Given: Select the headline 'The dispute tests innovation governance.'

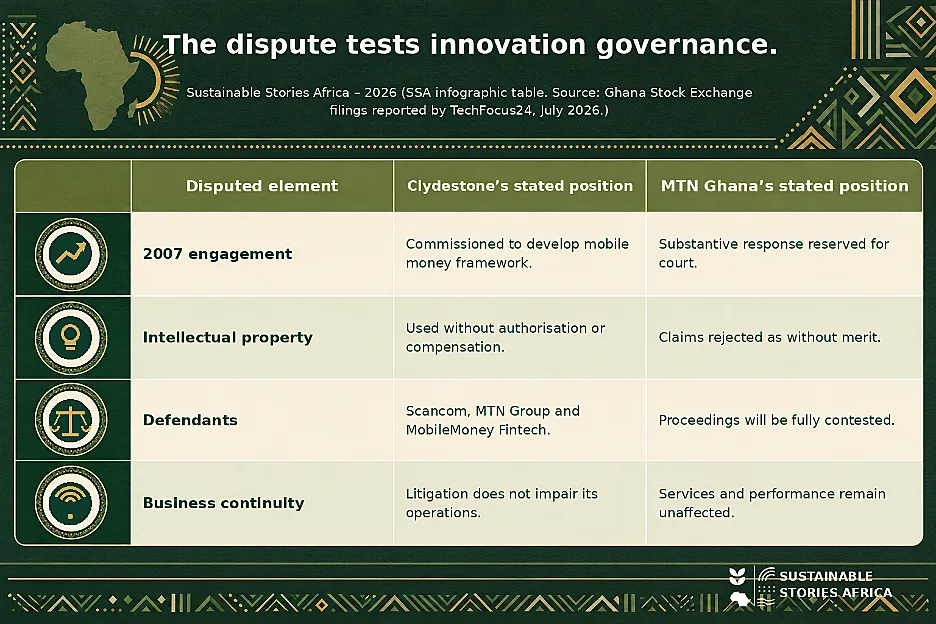Looking at the screenshot, I should pos(470,45).
